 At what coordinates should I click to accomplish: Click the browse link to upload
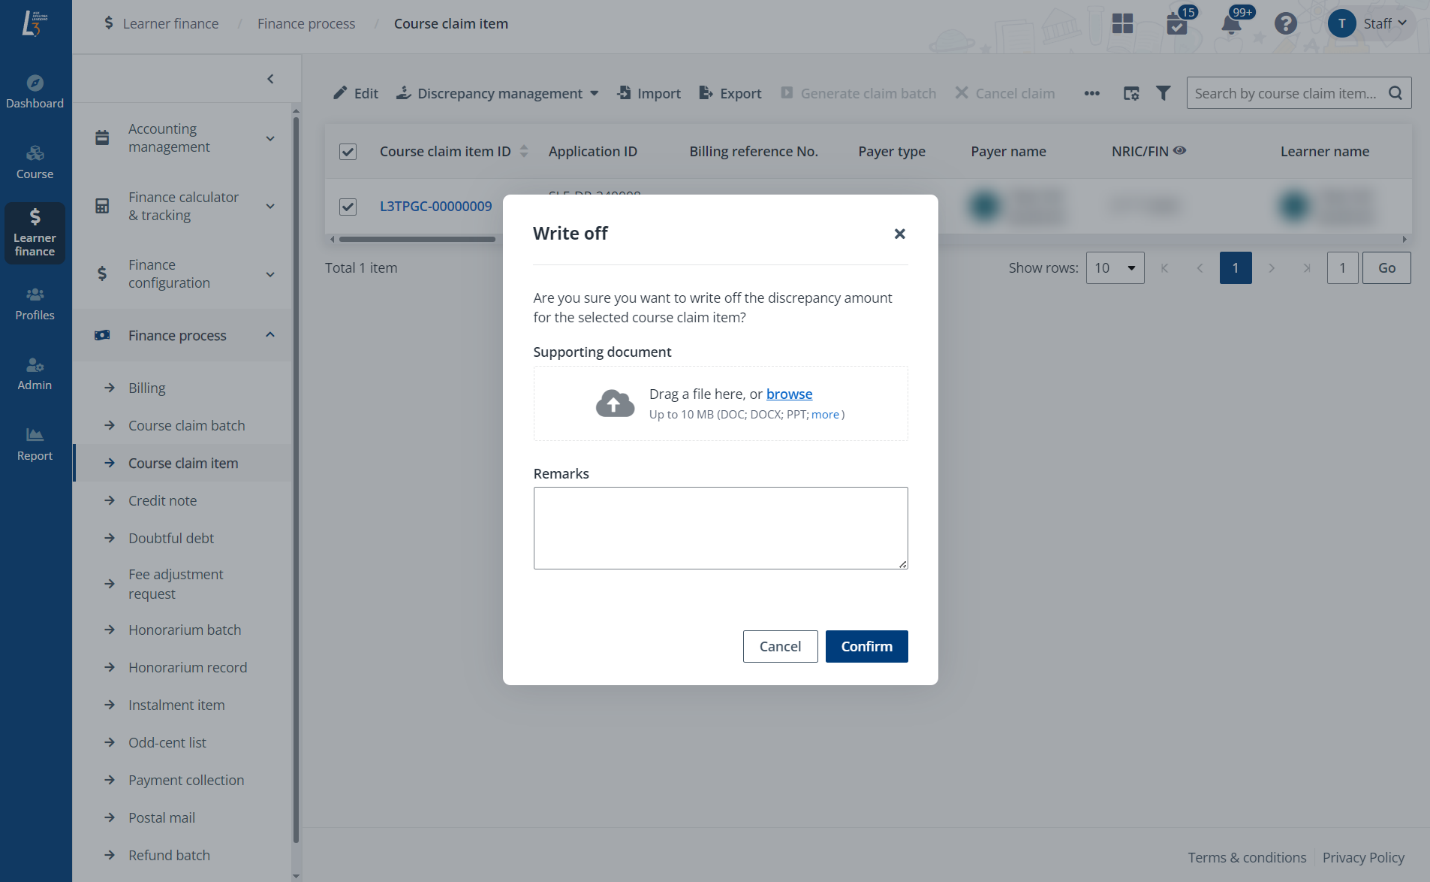tap(789, 394)
